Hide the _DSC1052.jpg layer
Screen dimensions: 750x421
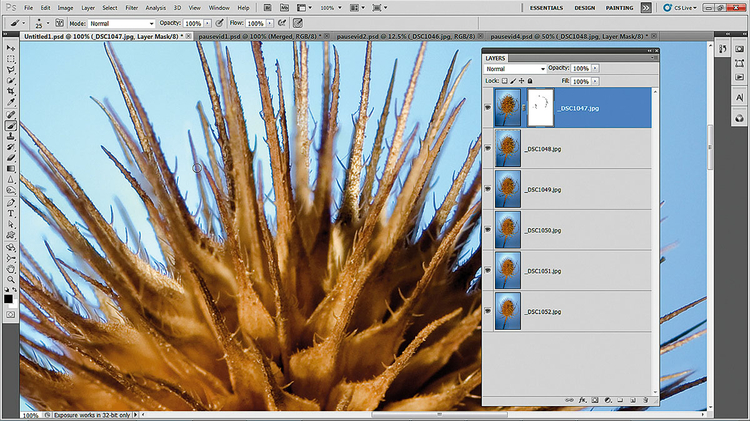[488, 311]
